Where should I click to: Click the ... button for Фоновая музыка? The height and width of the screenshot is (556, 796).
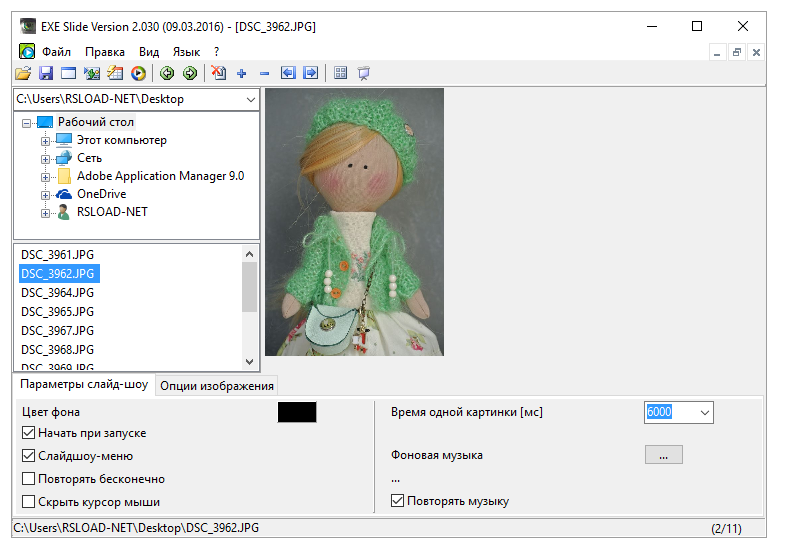click(664, 454)
